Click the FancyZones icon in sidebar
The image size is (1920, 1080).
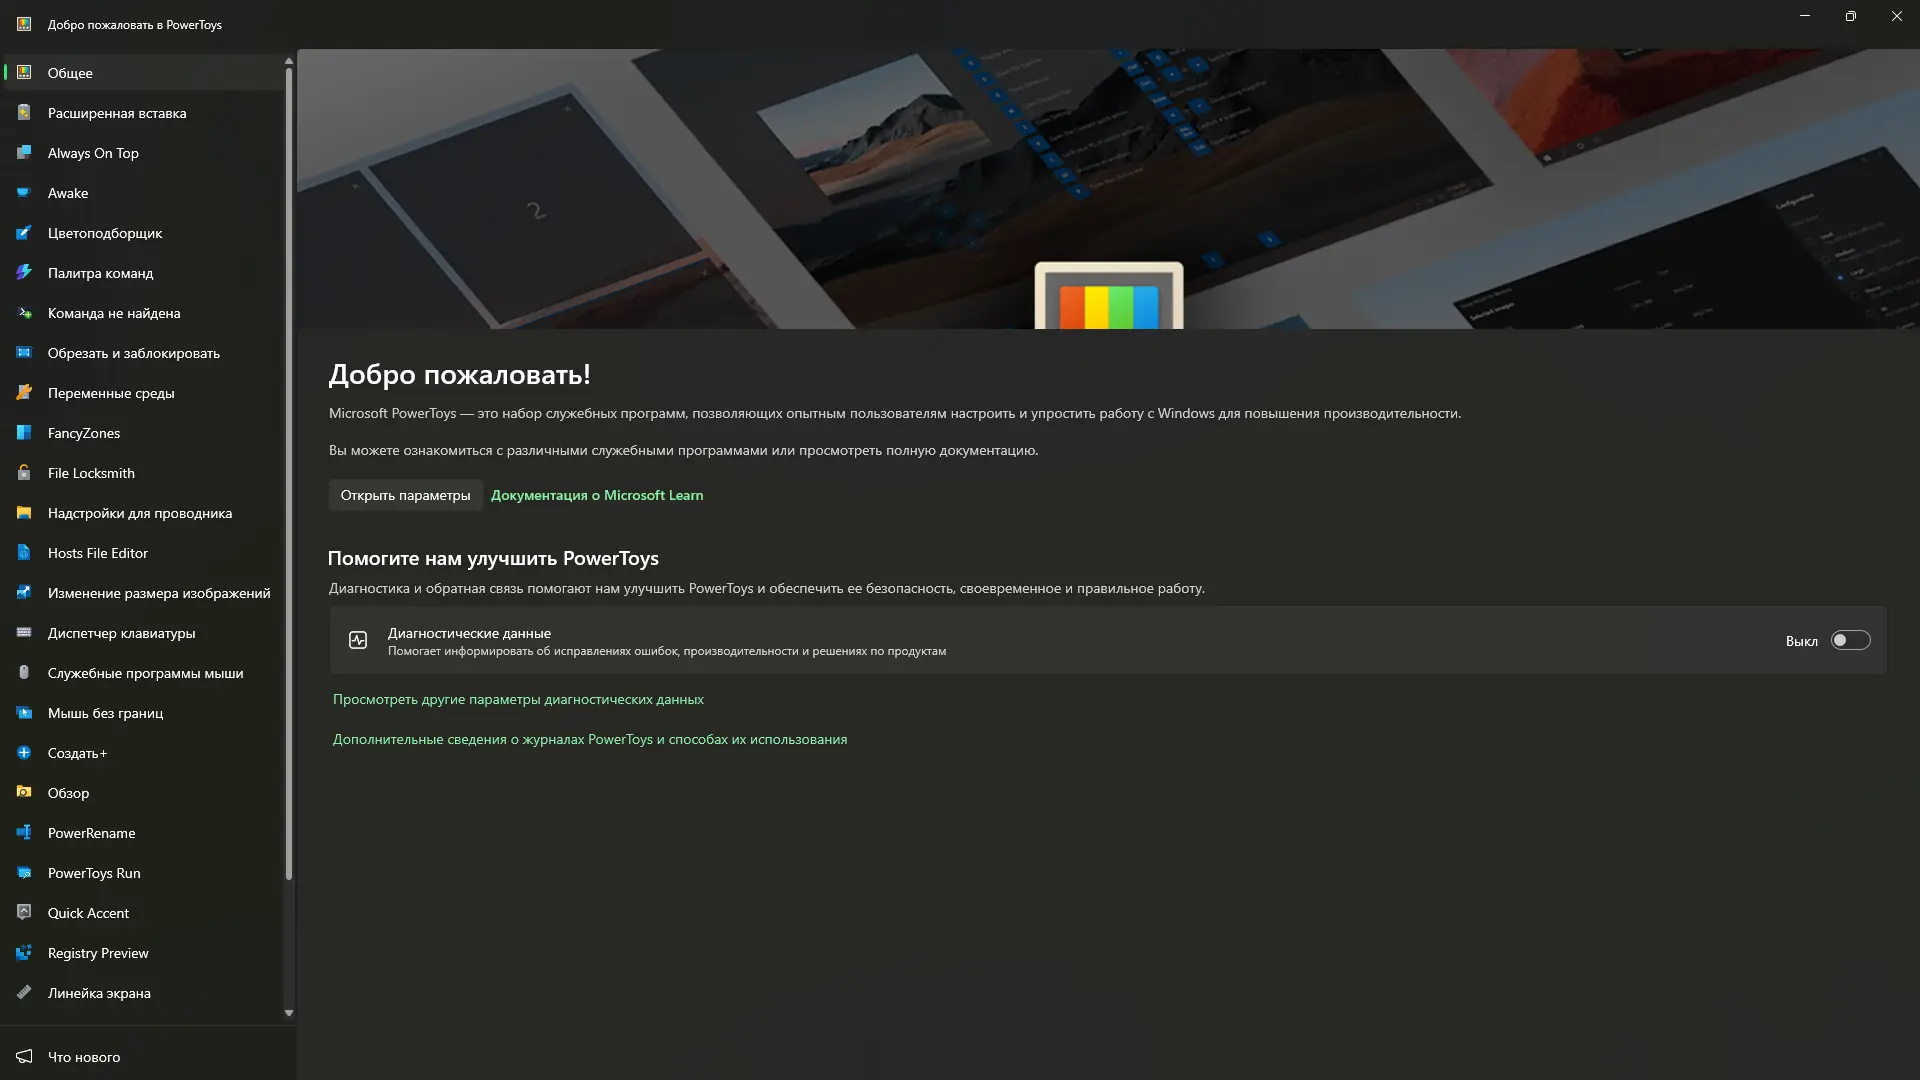[24, 433]
